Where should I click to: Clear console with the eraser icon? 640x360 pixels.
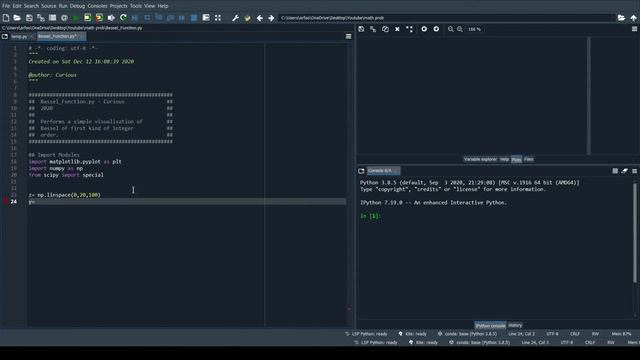tap(624, 171)
